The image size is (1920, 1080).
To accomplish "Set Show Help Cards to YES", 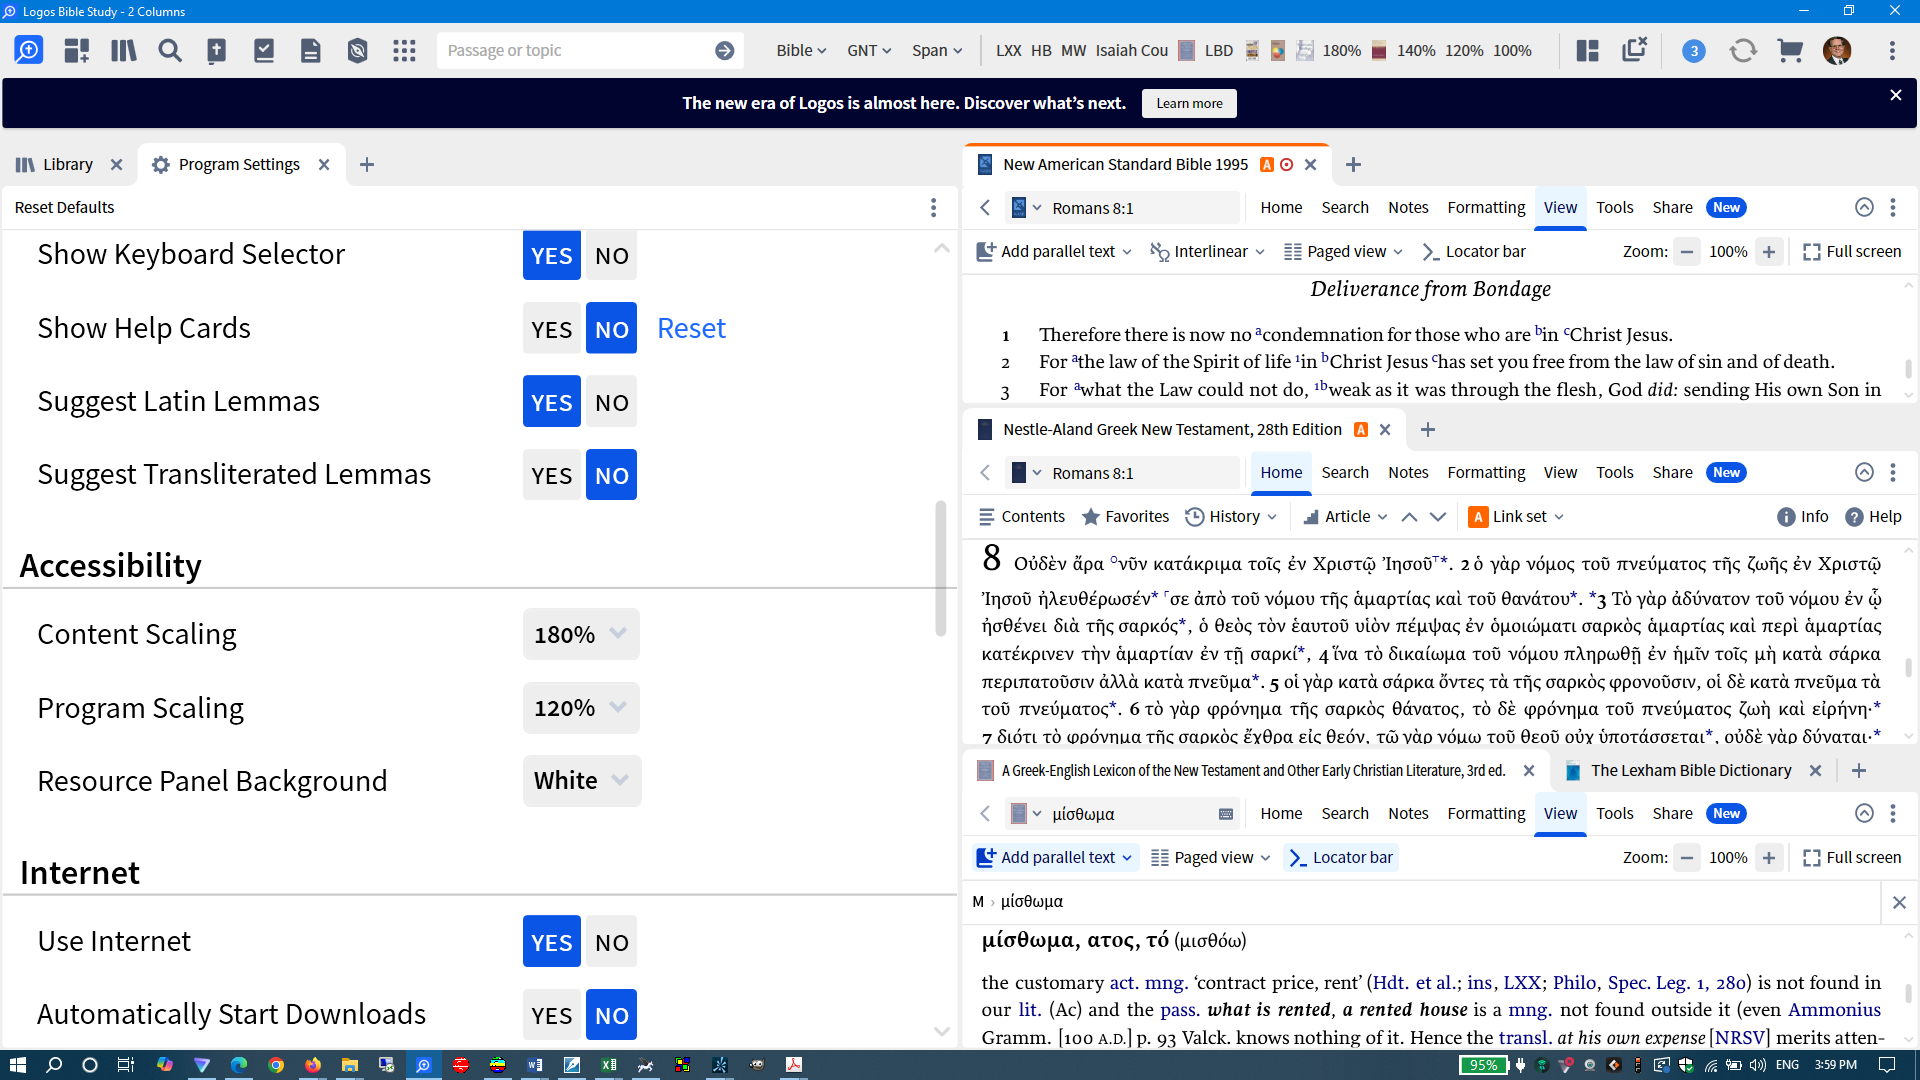I will [x=551, y=329].
